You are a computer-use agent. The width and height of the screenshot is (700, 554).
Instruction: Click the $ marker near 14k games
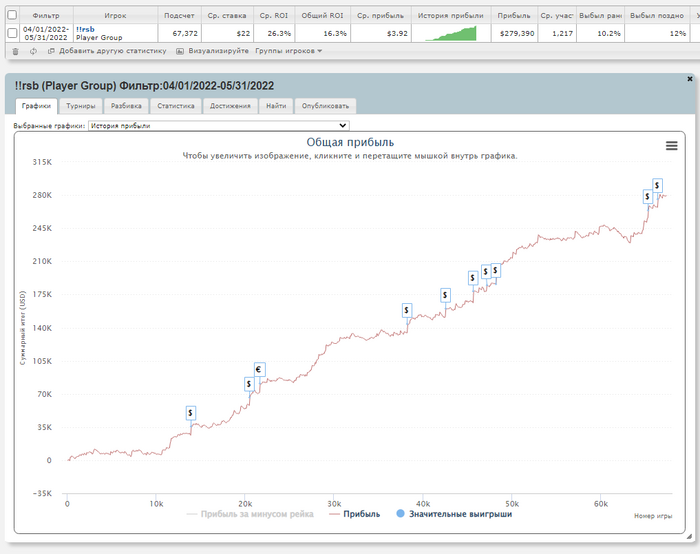tap(191, 413)
